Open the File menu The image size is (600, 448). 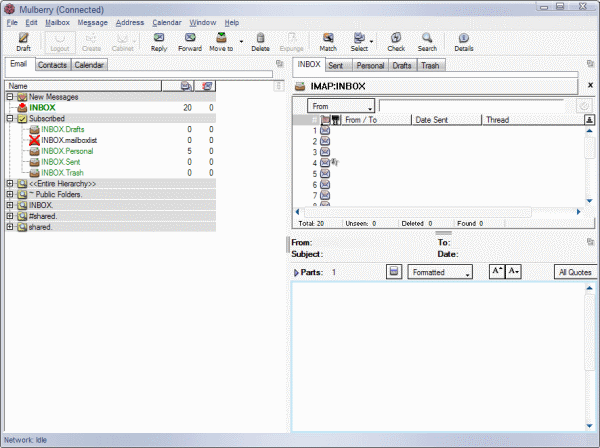click(12, 23)
